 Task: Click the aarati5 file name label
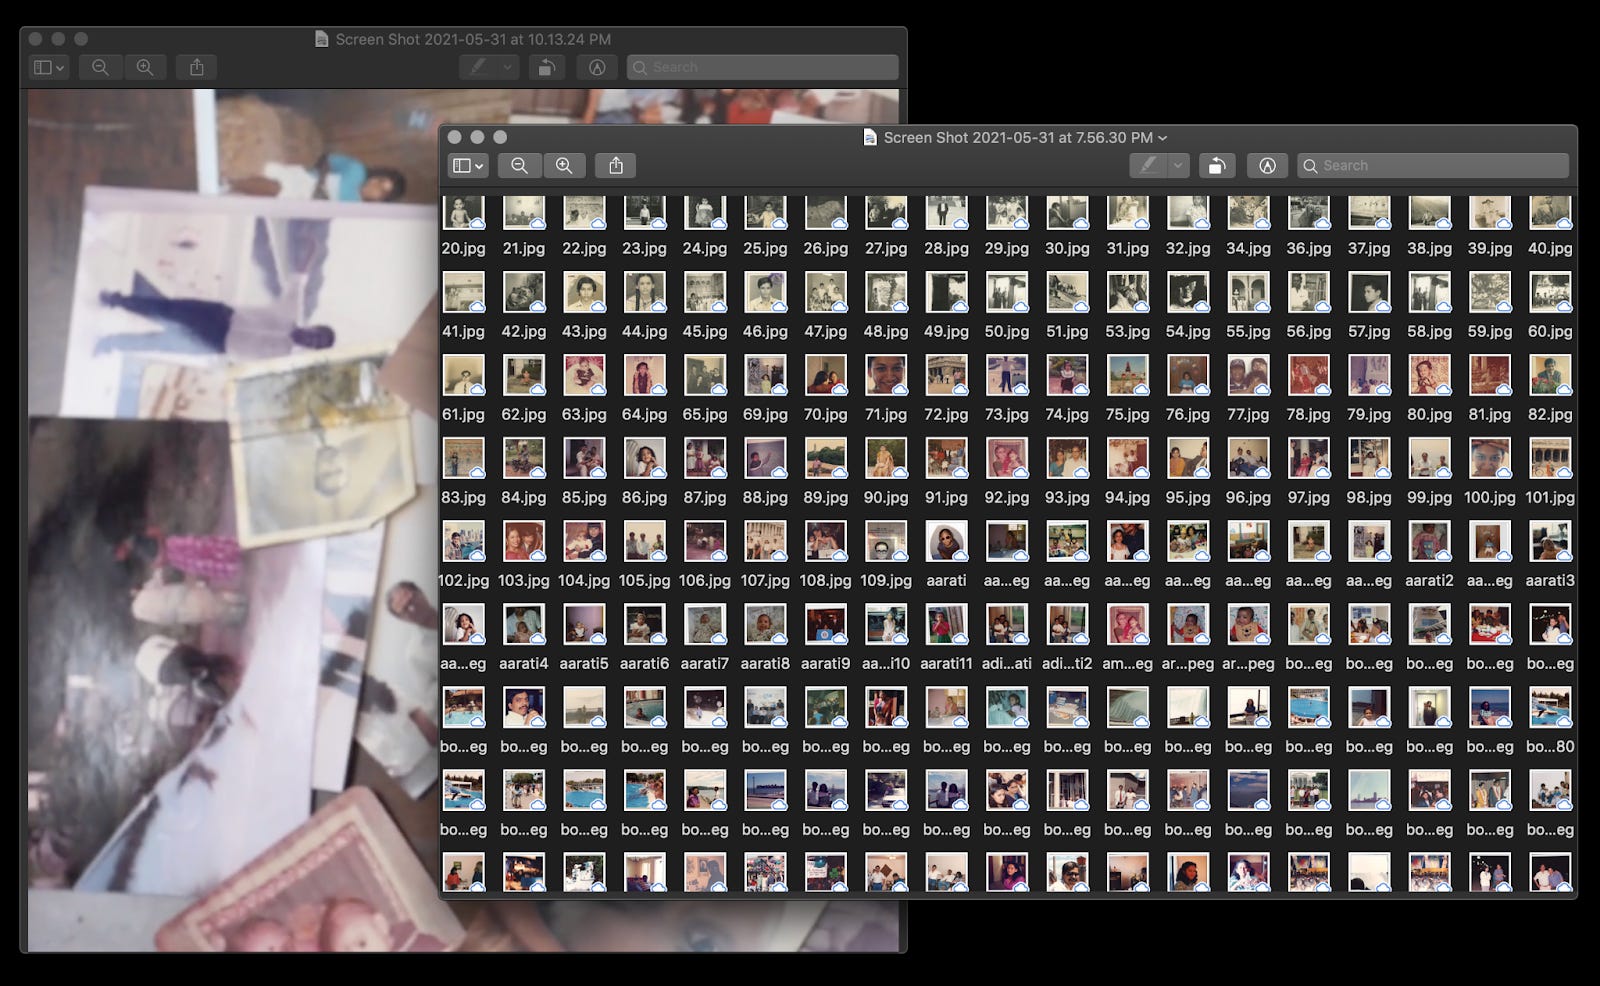pyautogui.click(x=584, y=663)
